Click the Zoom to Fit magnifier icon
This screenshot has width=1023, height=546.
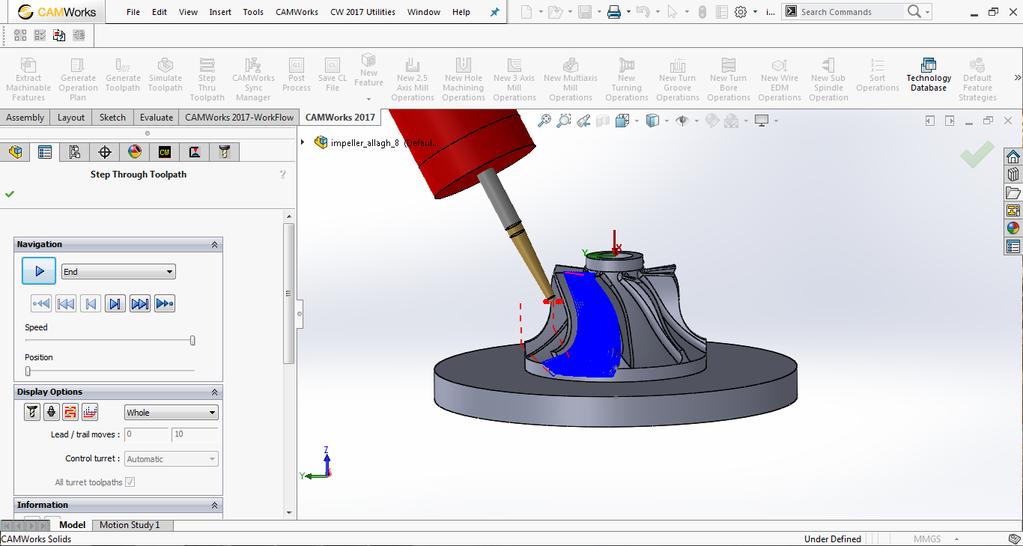pyautogui.click(x=544, y=120)
